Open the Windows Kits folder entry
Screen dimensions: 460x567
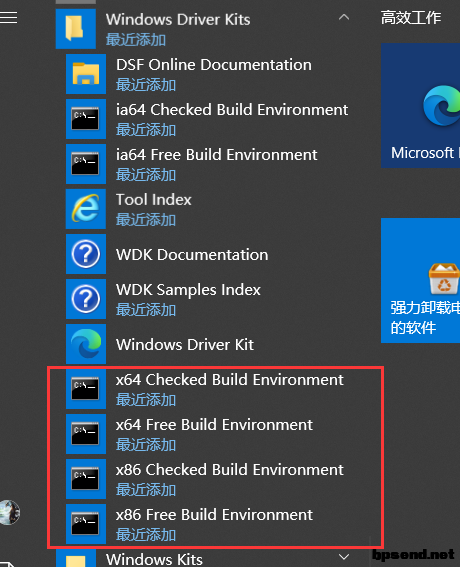click(x=203, y=558)
